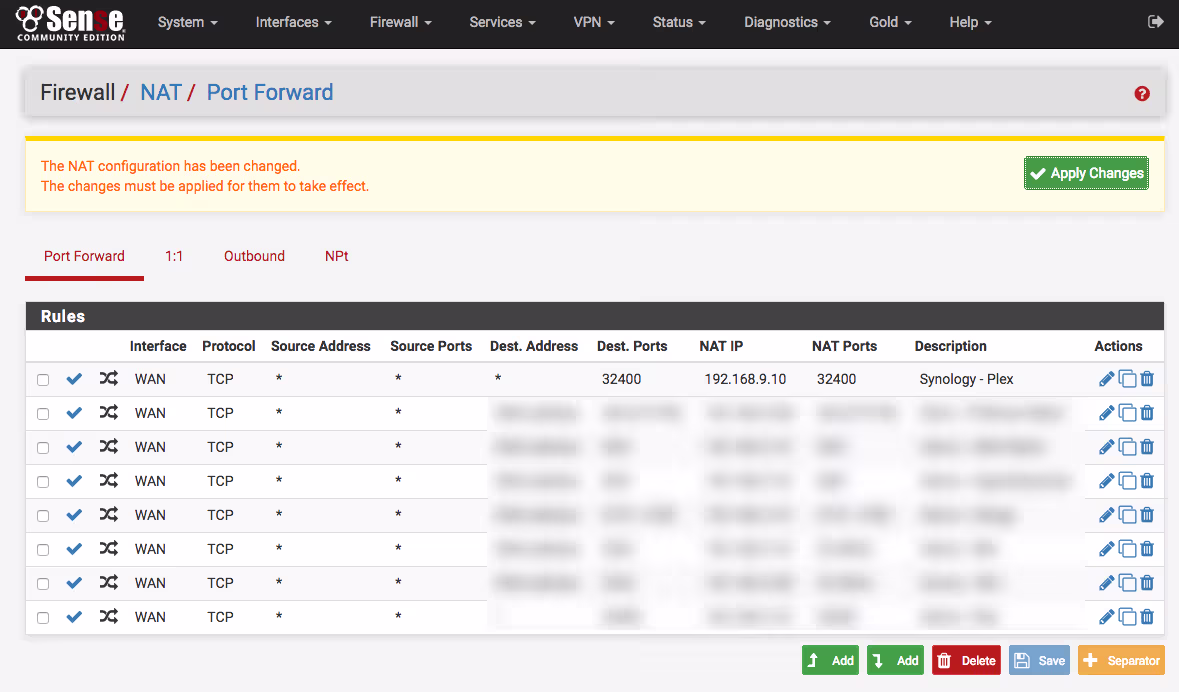Screen dimensions: 1179x692
Task: Click the pfSense logo
Action: tap(70, 22)
